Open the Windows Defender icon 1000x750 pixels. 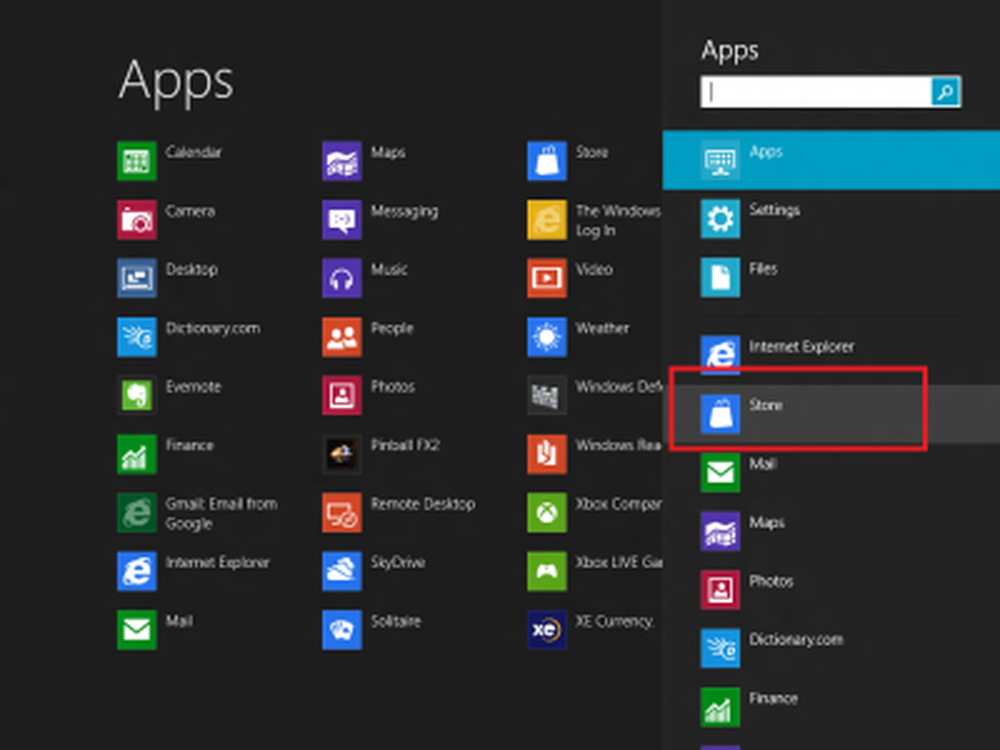[547, 395]
